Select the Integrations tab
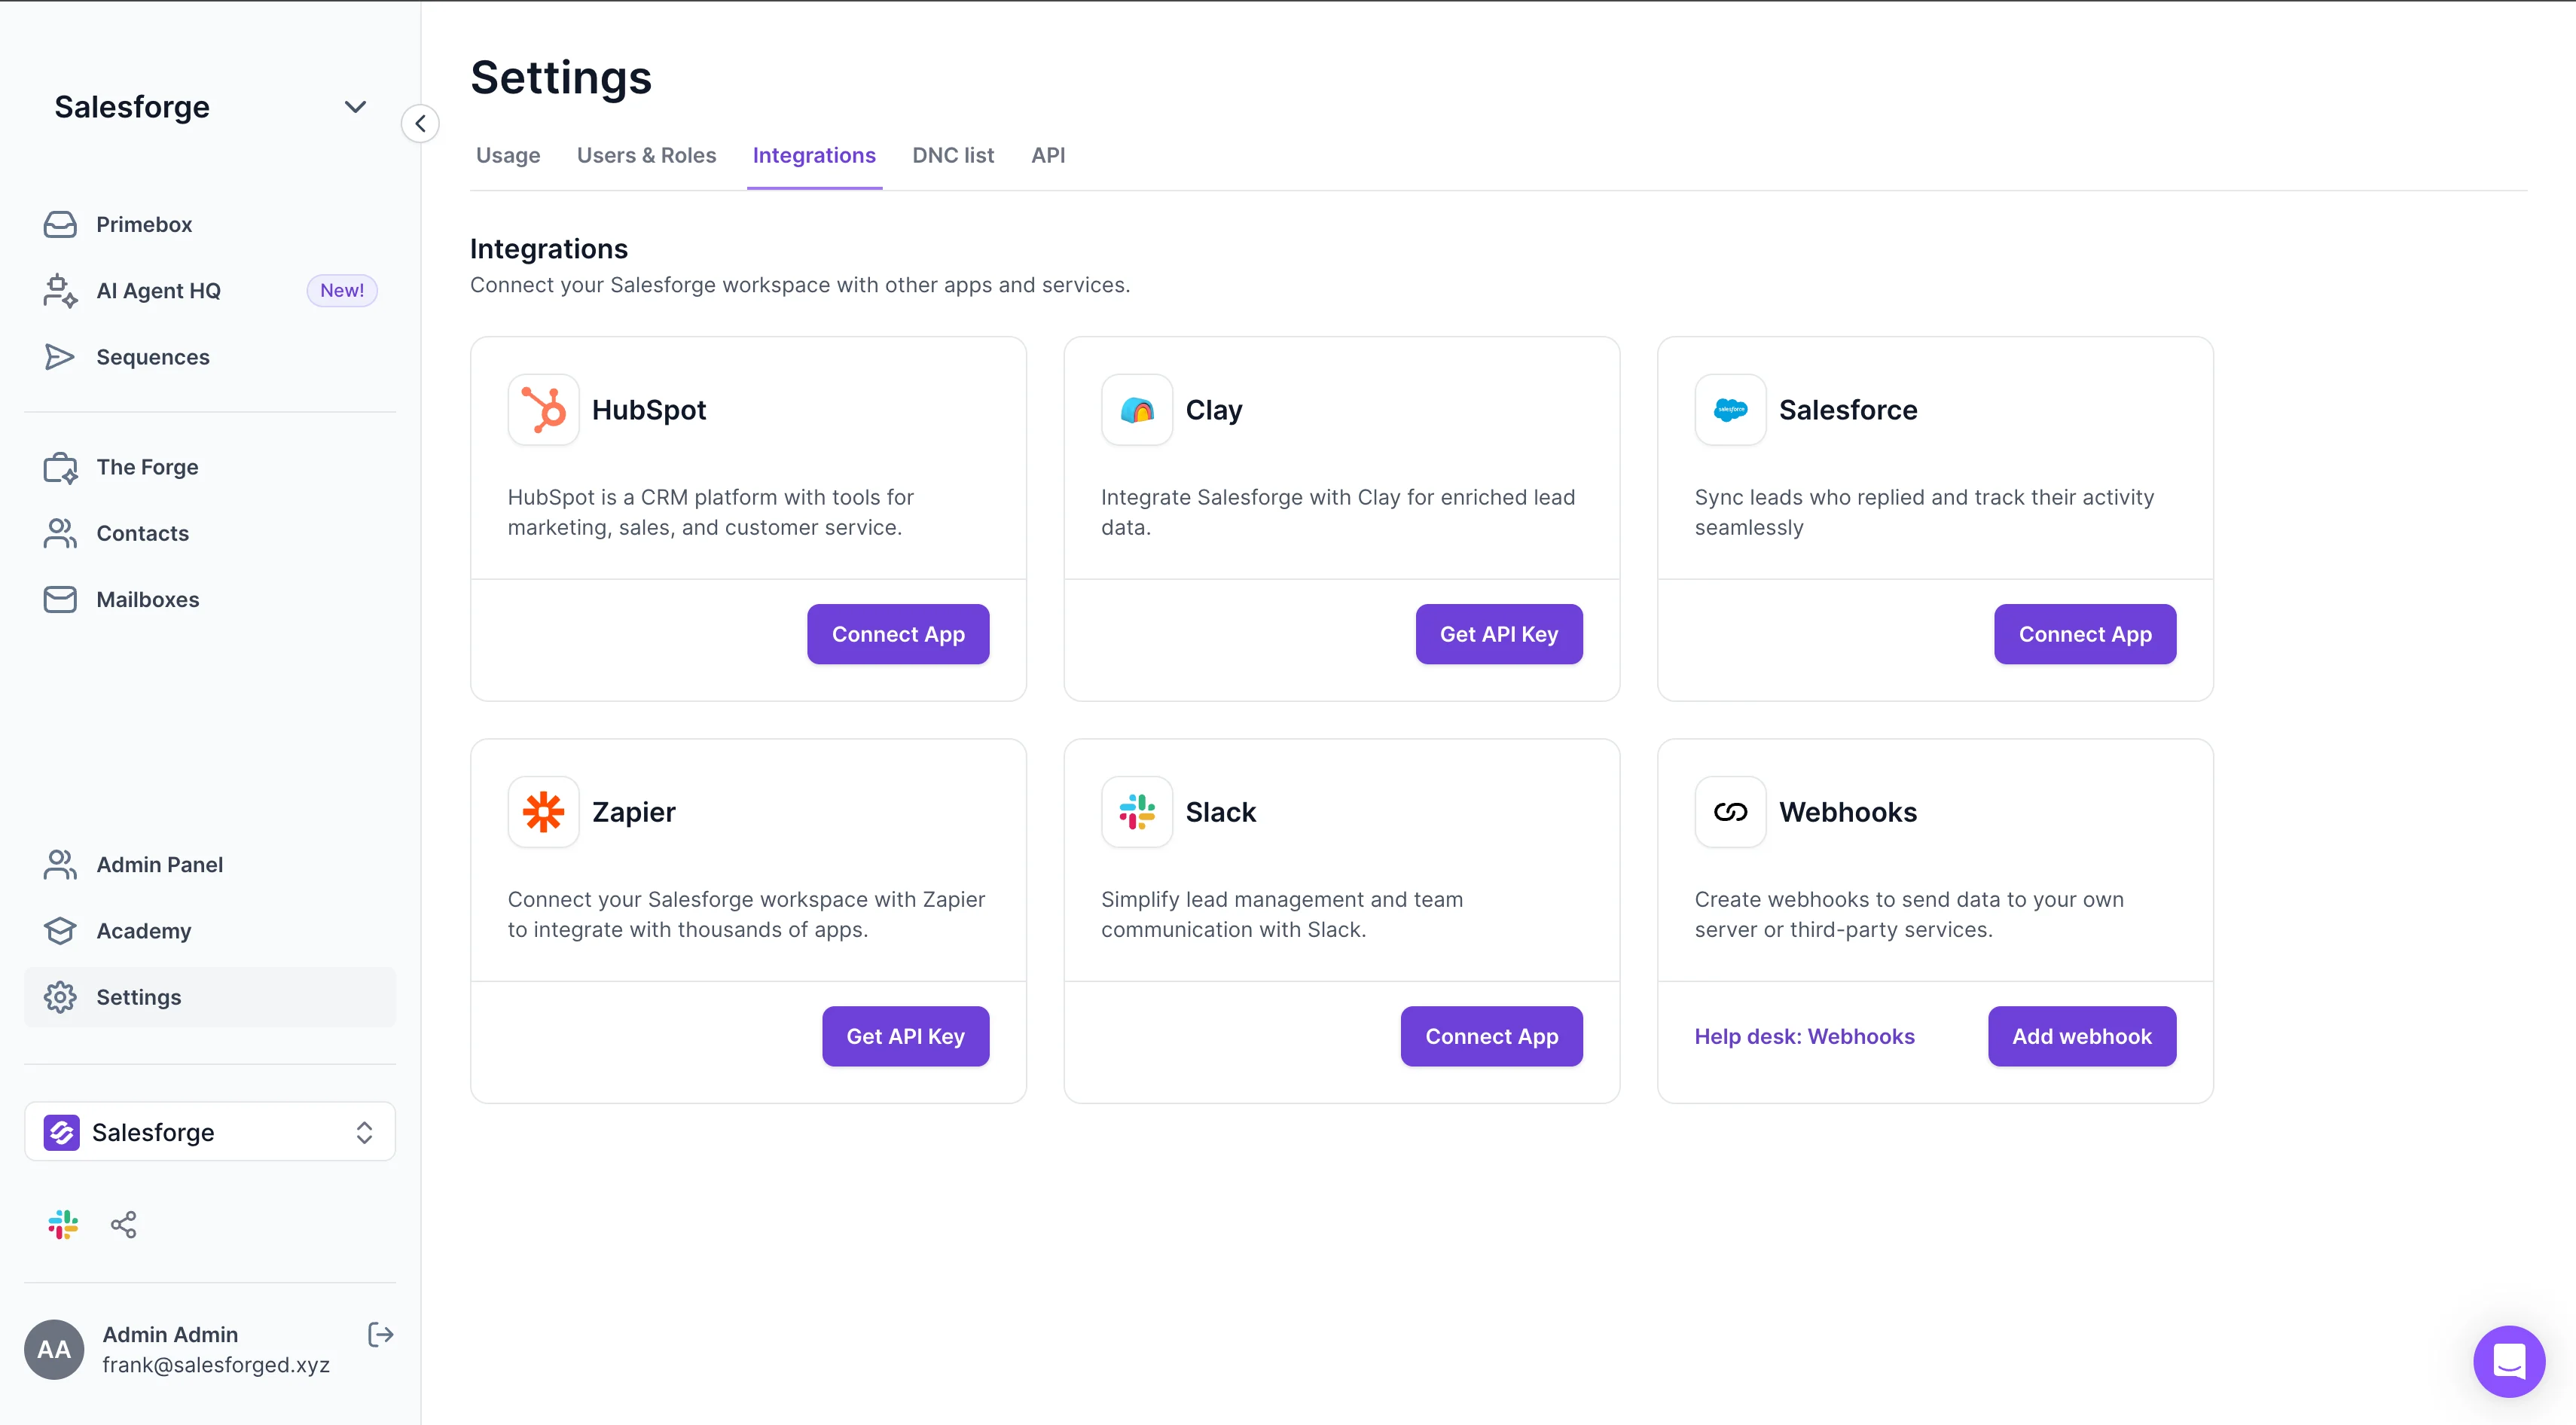2576x1425 pixels. (x=814, y=155)
